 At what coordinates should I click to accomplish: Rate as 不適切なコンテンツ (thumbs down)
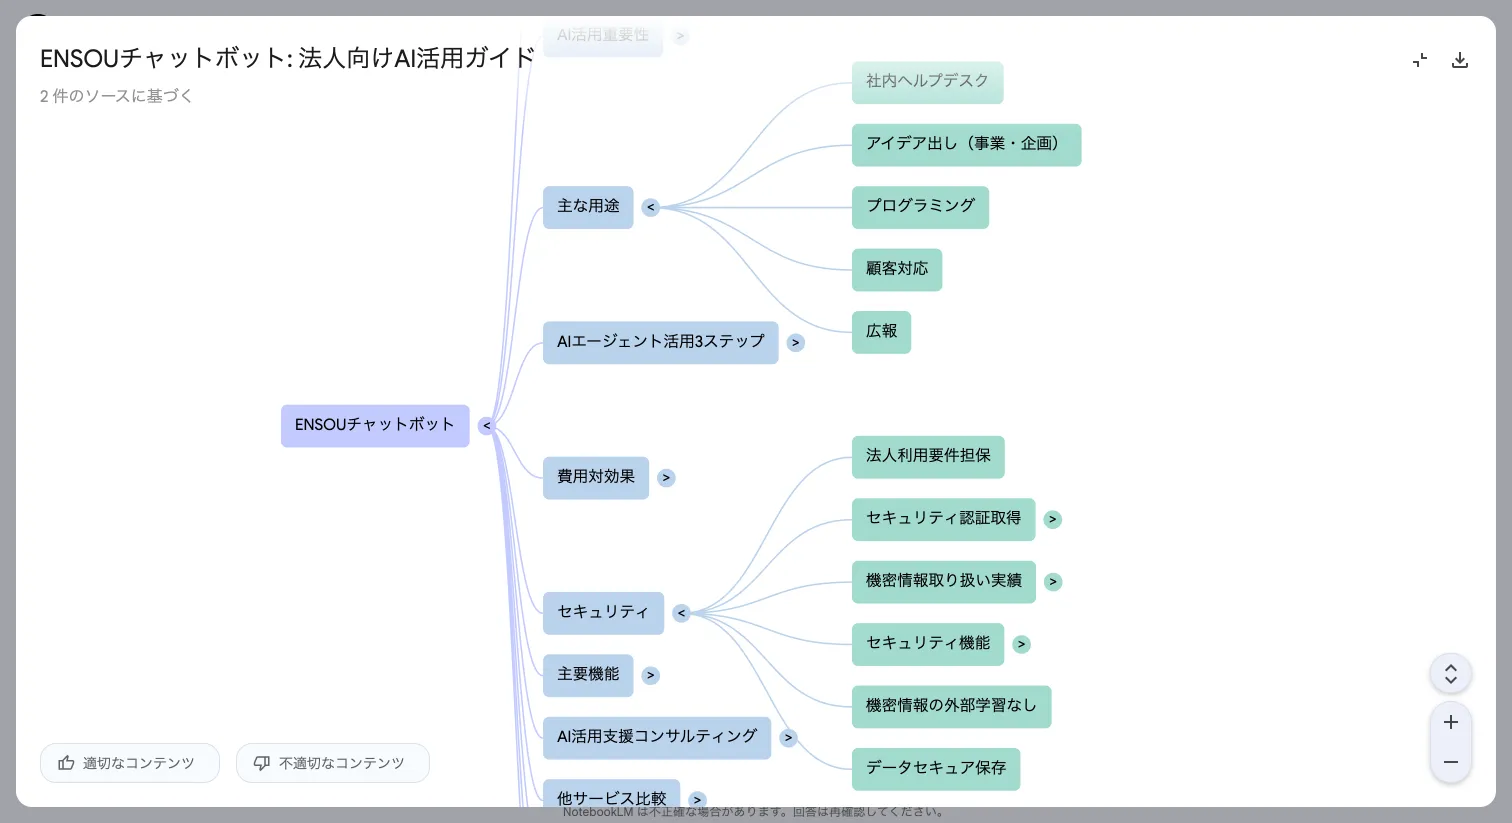tap(333, 763)
